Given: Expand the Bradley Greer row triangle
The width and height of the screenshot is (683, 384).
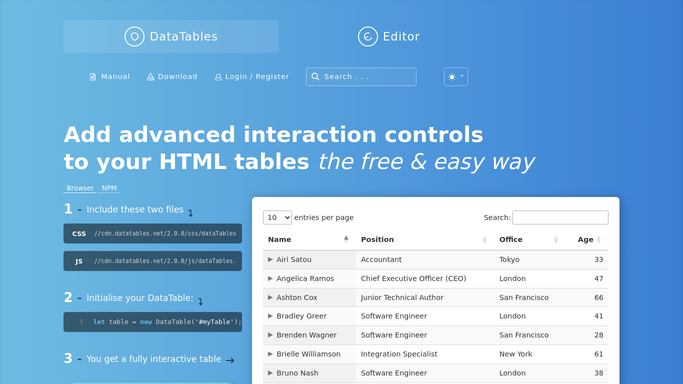Looking at the screenshot, I should click(x=270, y=316).
